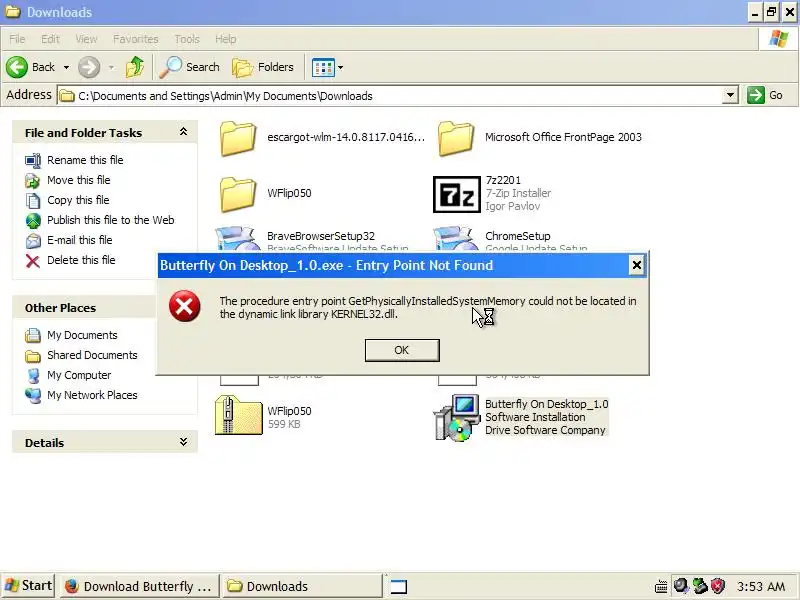Click the Butterfly On Desktop_1.0 file name

(x=546, y=404)
